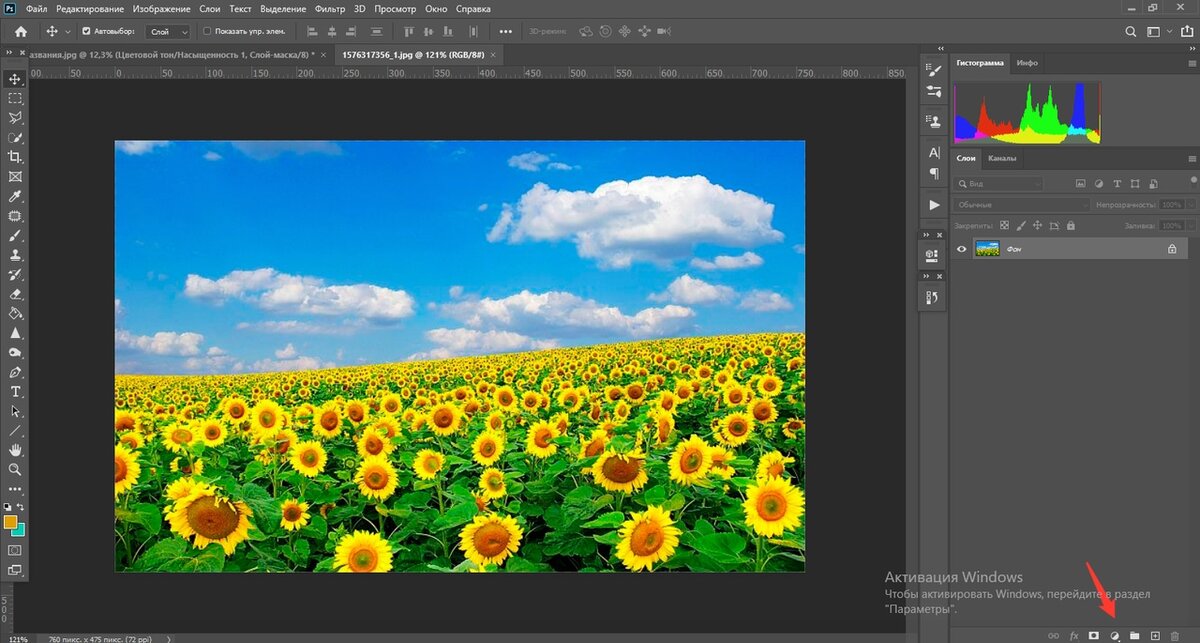Image resolution: width=1200 pixels, height=643 pixels.
Task: Open the Слой auto-select dropdown
Action: [x=168, y=32]
